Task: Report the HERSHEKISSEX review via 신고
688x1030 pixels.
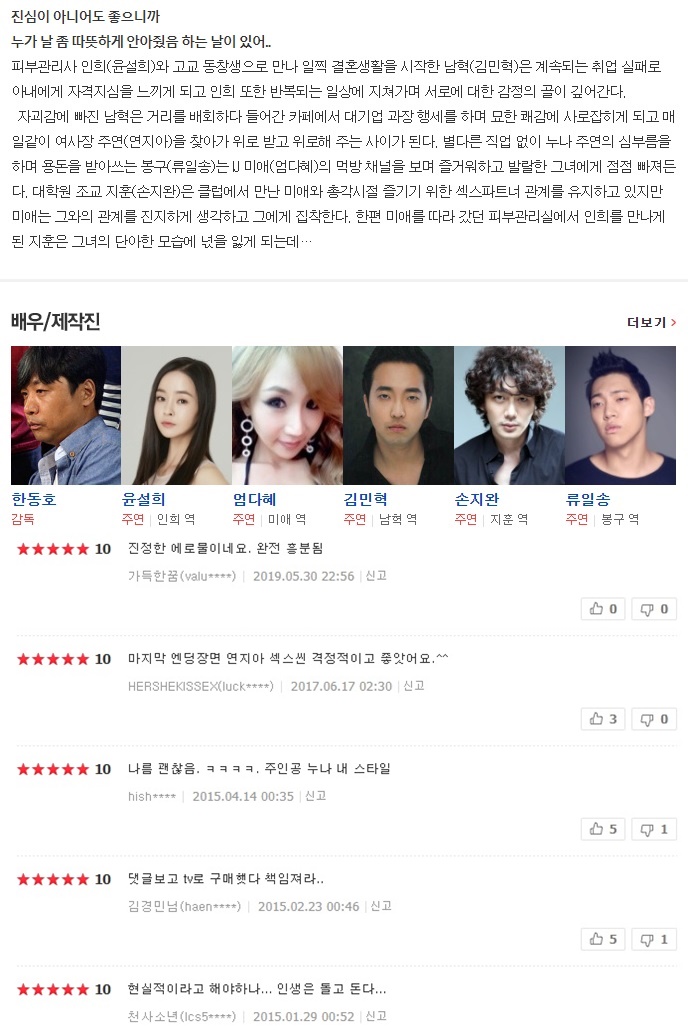Action: (414, 686)
